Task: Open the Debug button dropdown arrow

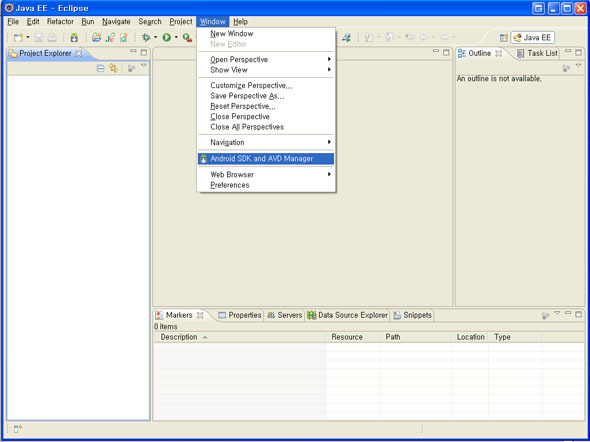Action: tap(155, 37)
